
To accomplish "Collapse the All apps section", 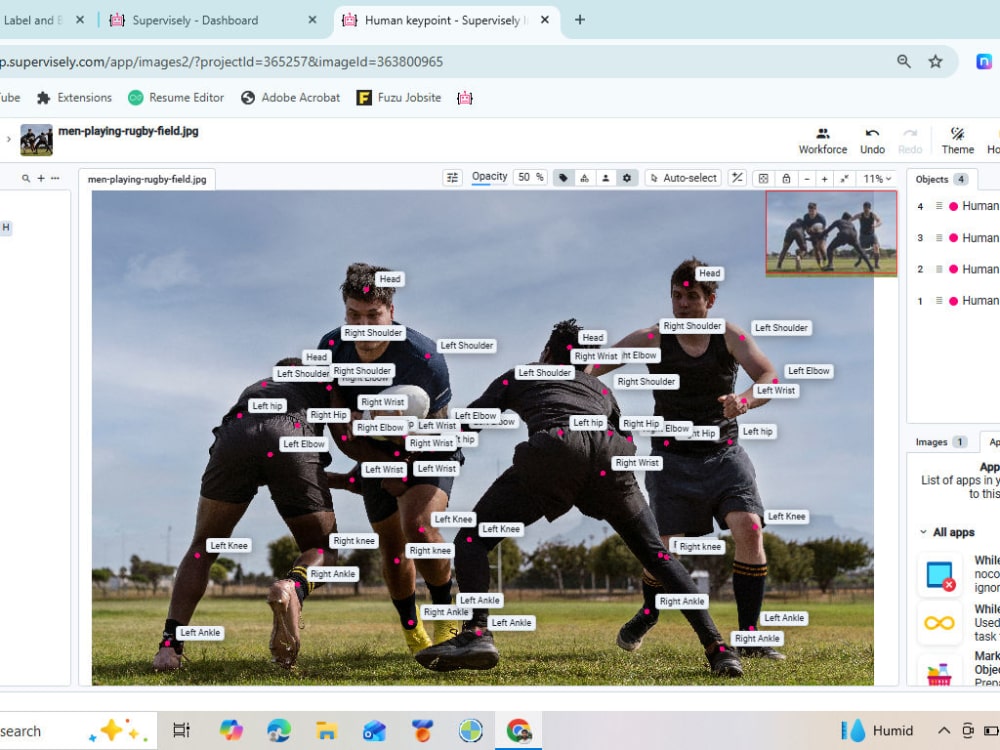I will tap(948, 532).
